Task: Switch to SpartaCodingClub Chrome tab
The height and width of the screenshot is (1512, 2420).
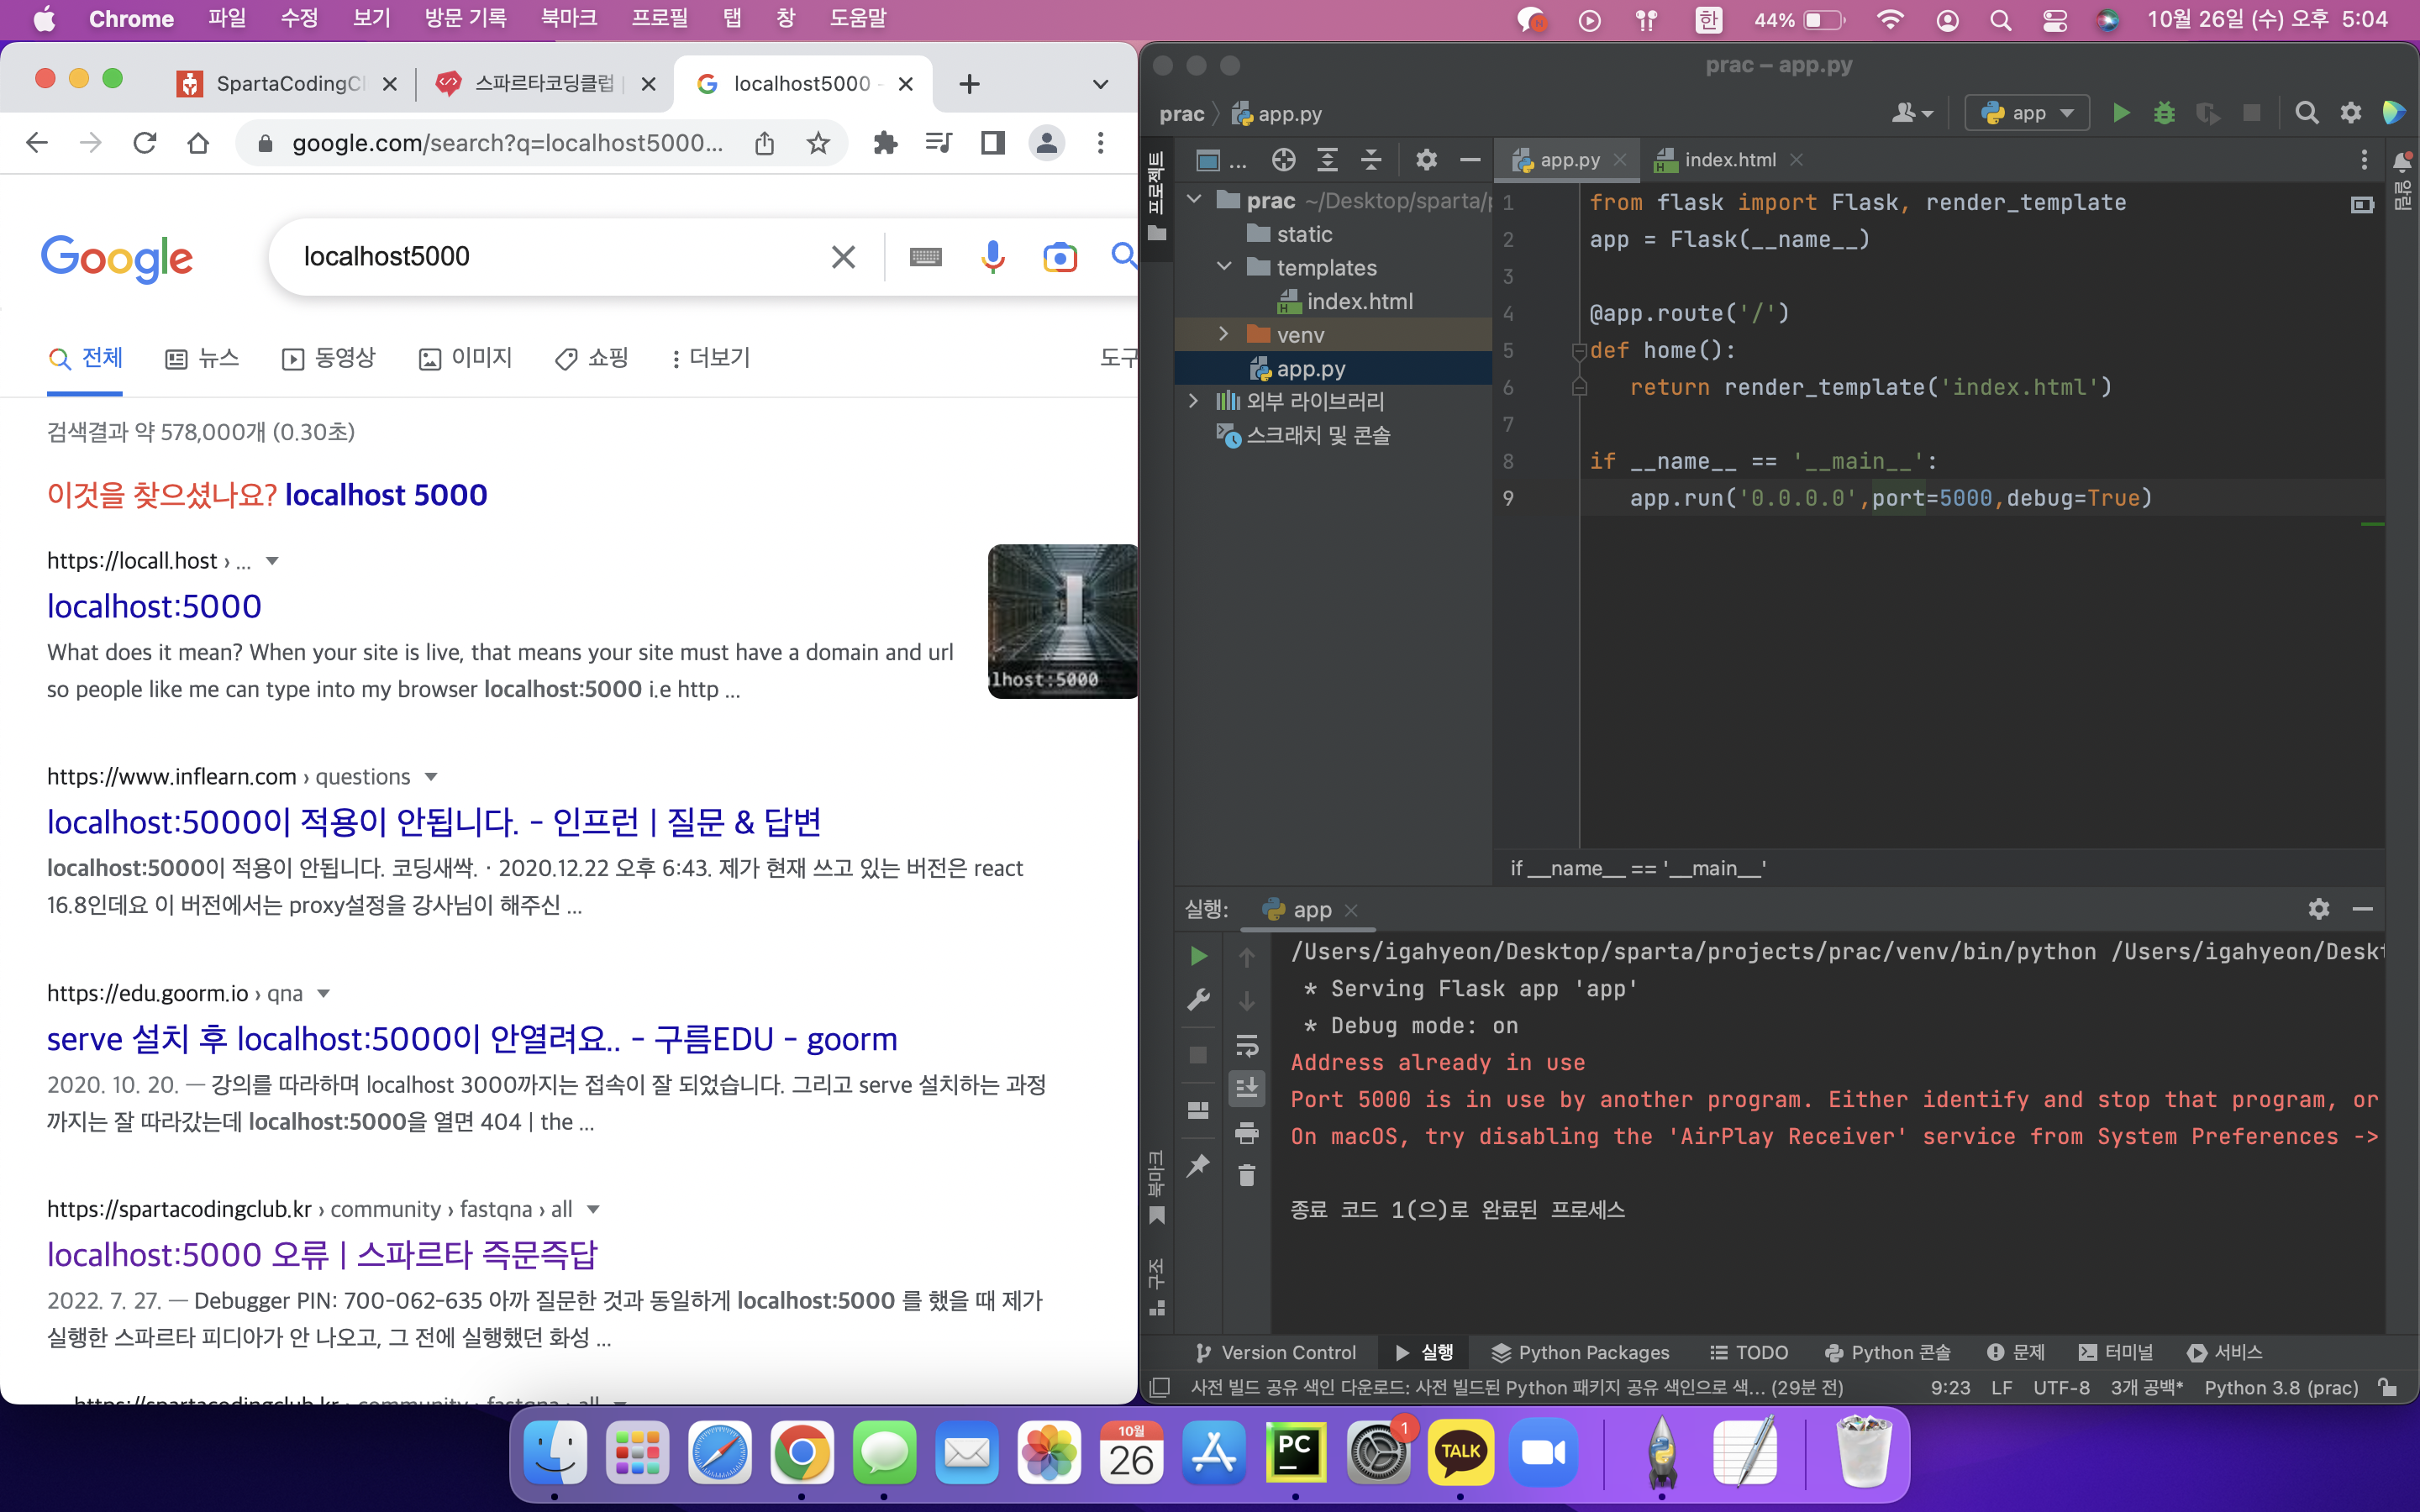Action: pos(286,84)
